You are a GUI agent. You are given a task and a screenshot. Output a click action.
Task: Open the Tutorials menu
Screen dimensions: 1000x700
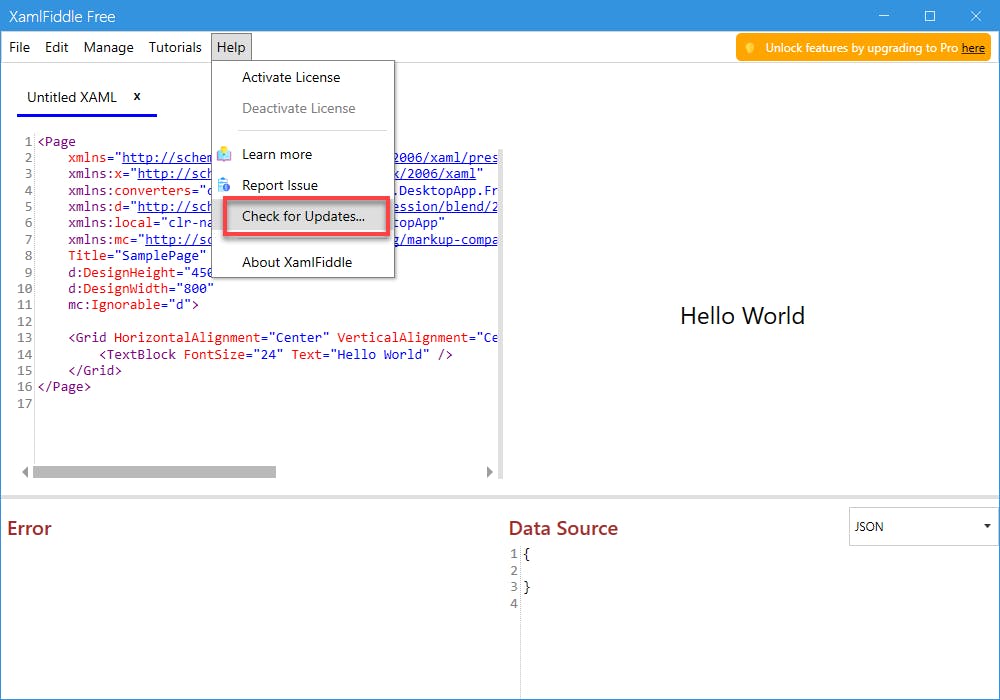coord(175,47)
